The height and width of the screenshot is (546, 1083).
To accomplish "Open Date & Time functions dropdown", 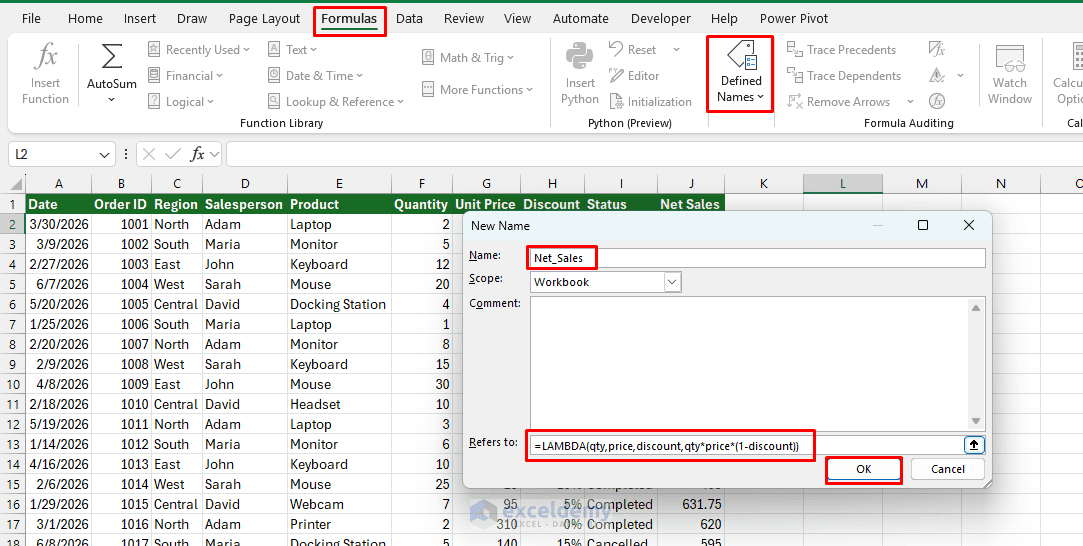I will (x=315, y=76).
